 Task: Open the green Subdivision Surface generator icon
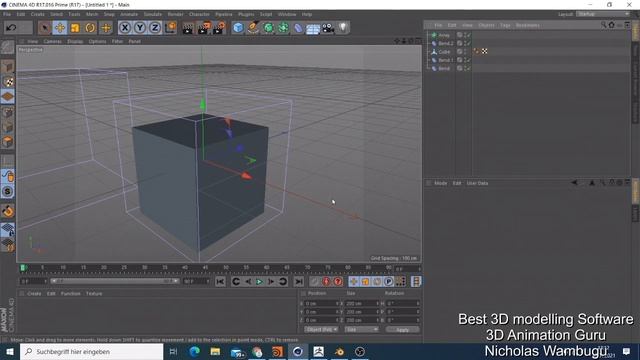[269, 28]
